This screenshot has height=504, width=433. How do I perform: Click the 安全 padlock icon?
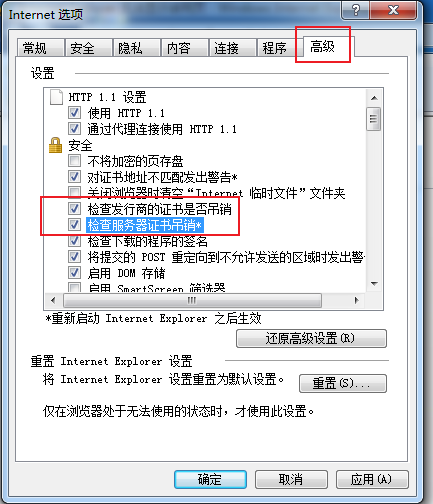coord(55,145)
